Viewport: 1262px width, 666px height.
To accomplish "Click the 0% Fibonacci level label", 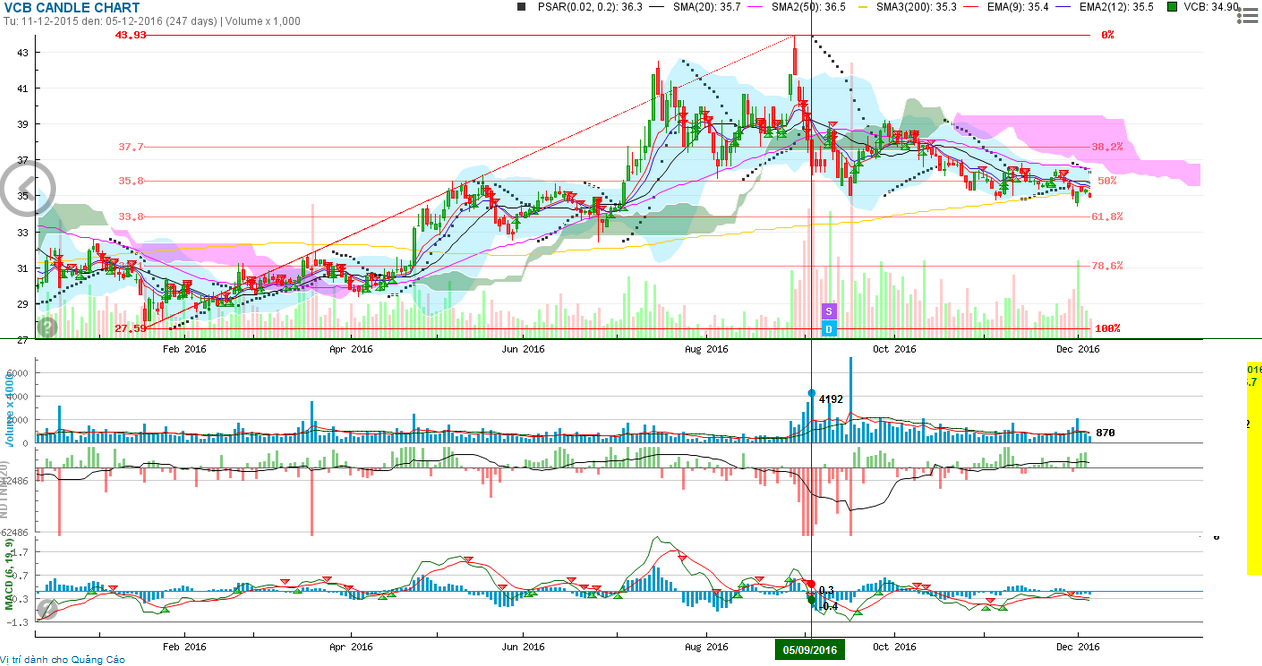I will pos(1107,35).
